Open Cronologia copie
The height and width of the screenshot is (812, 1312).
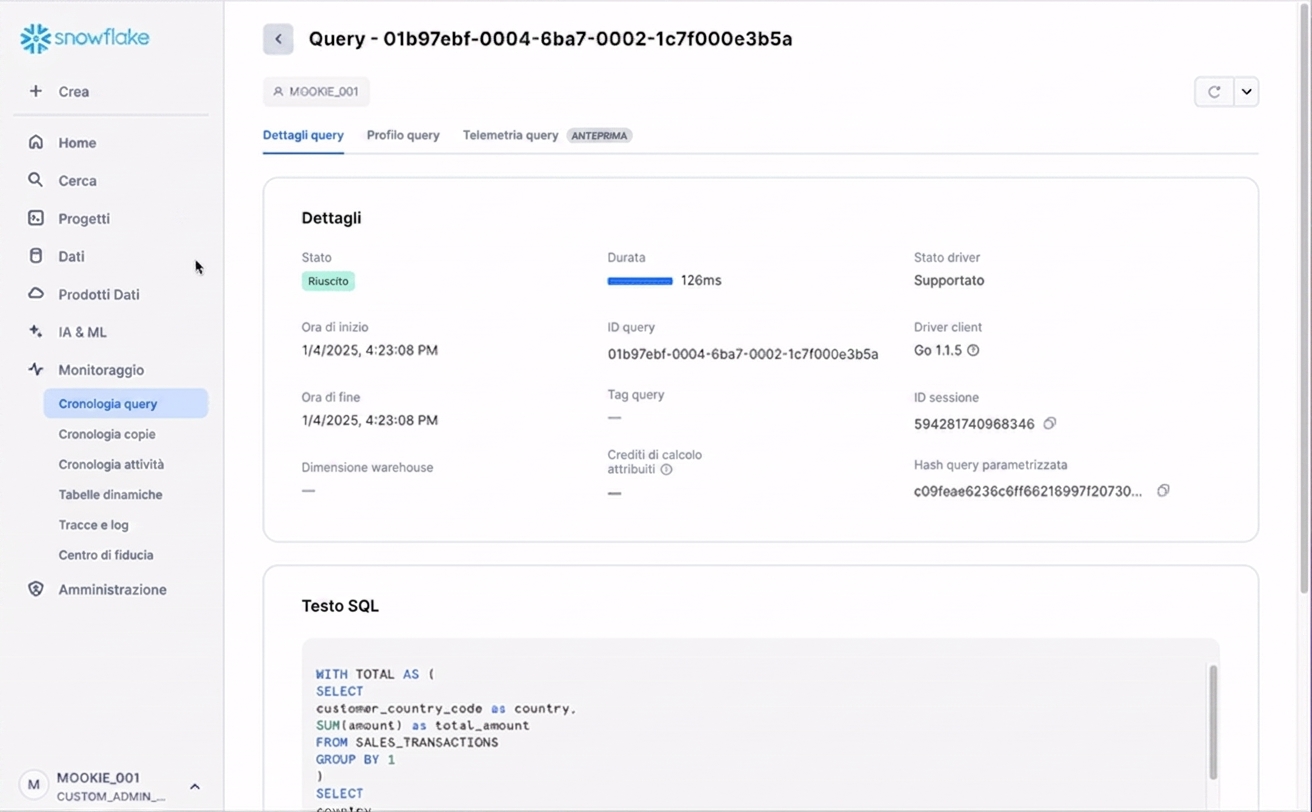coord(107,434)
